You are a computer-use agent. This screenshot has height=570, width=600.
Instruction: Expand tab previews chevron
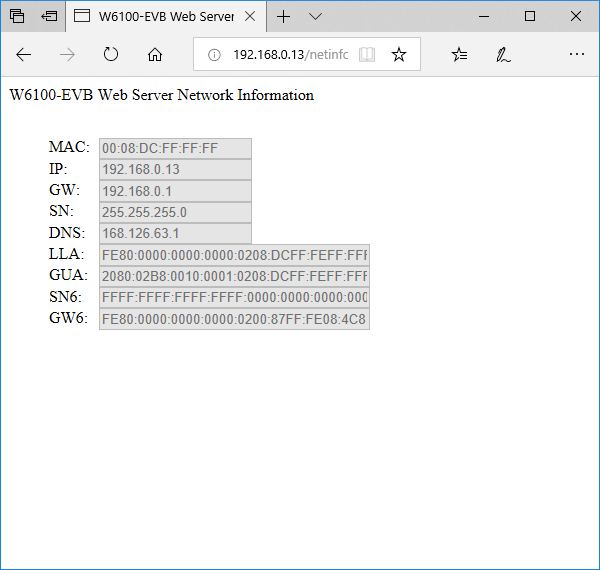315,16
